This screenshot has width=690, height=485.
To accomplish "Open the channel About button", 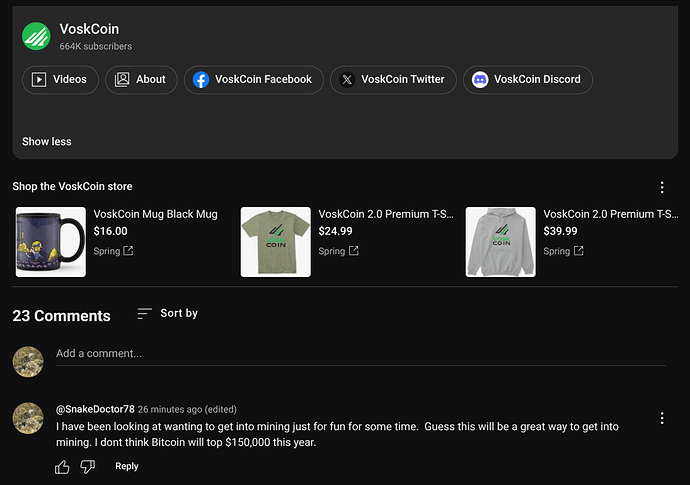I will pyautogui.click(x=141, y=80).
